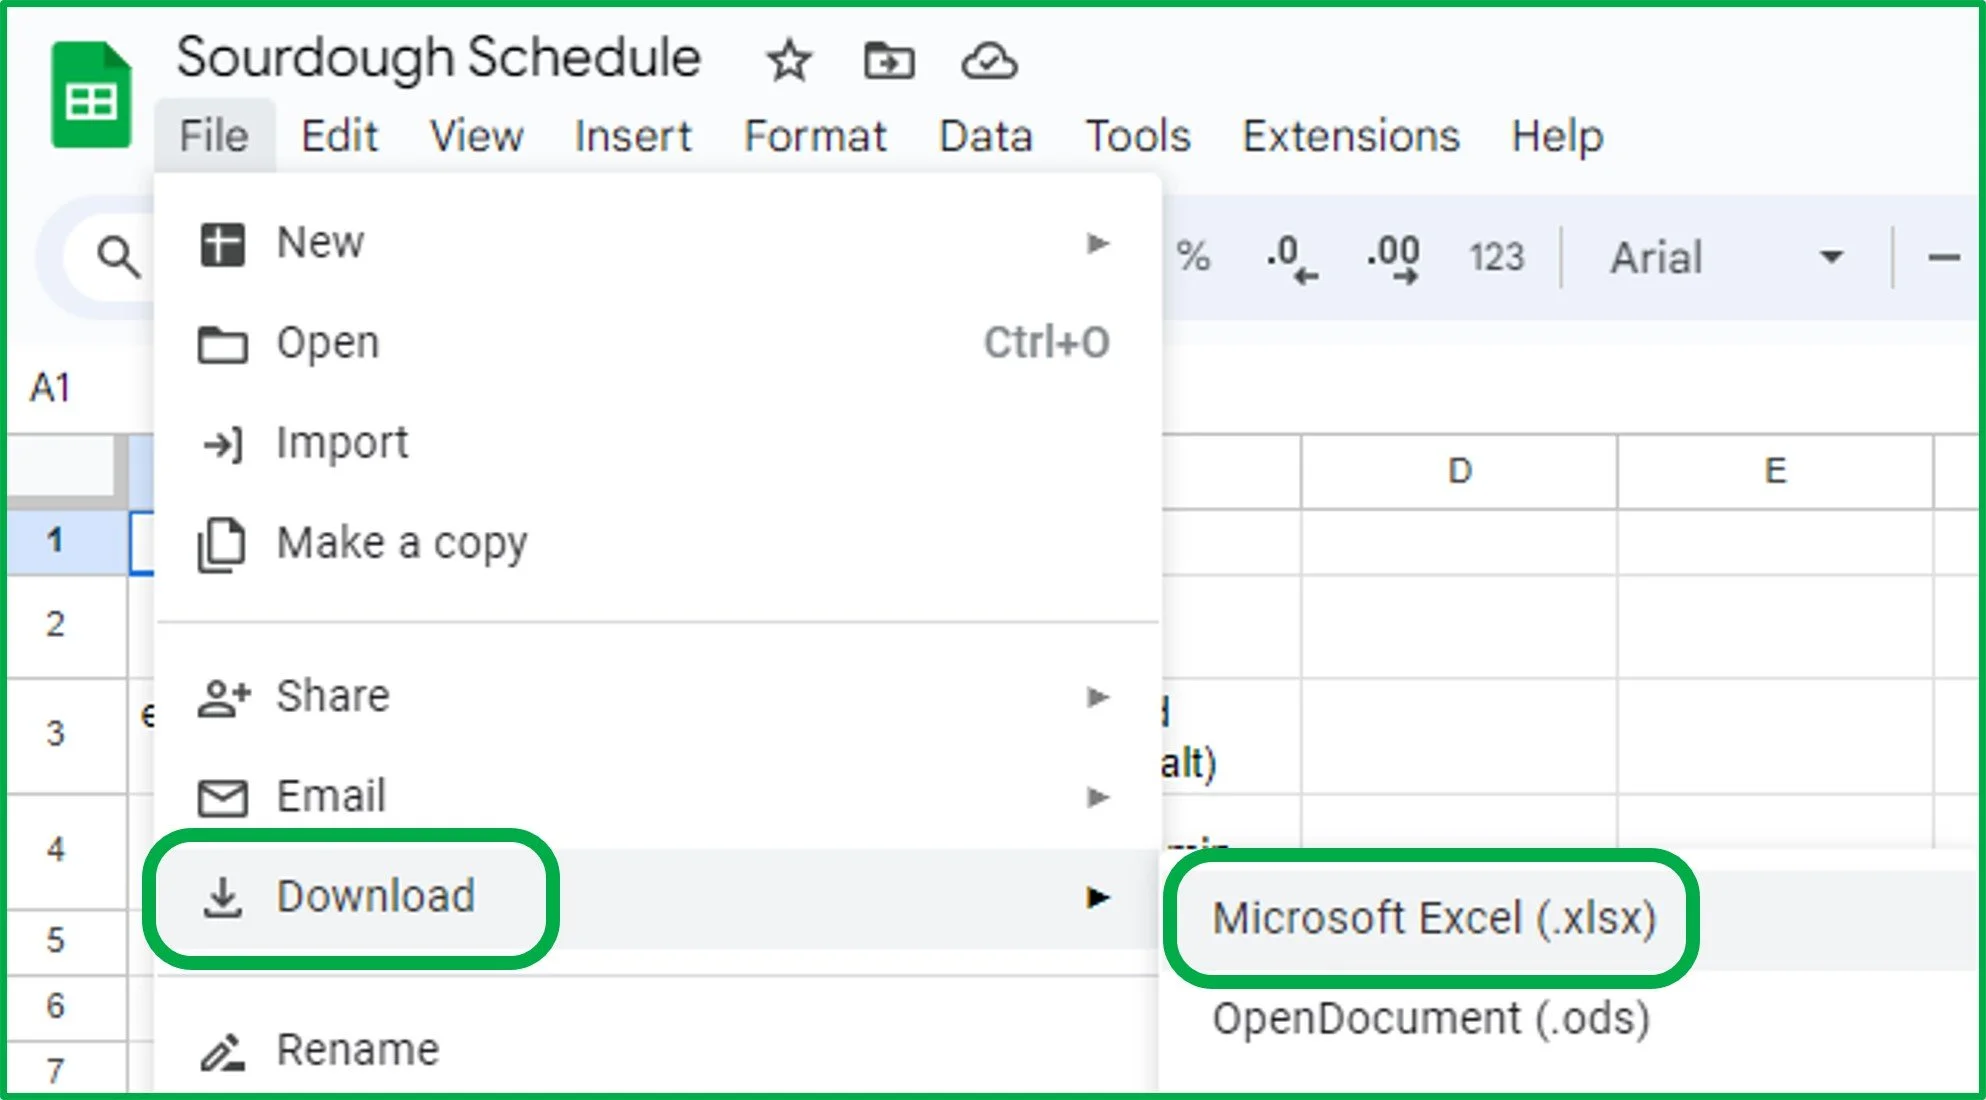Decrease decimal places in the toolbar
Viewport: 1986px width, 1100px height.
[1291, 258]
